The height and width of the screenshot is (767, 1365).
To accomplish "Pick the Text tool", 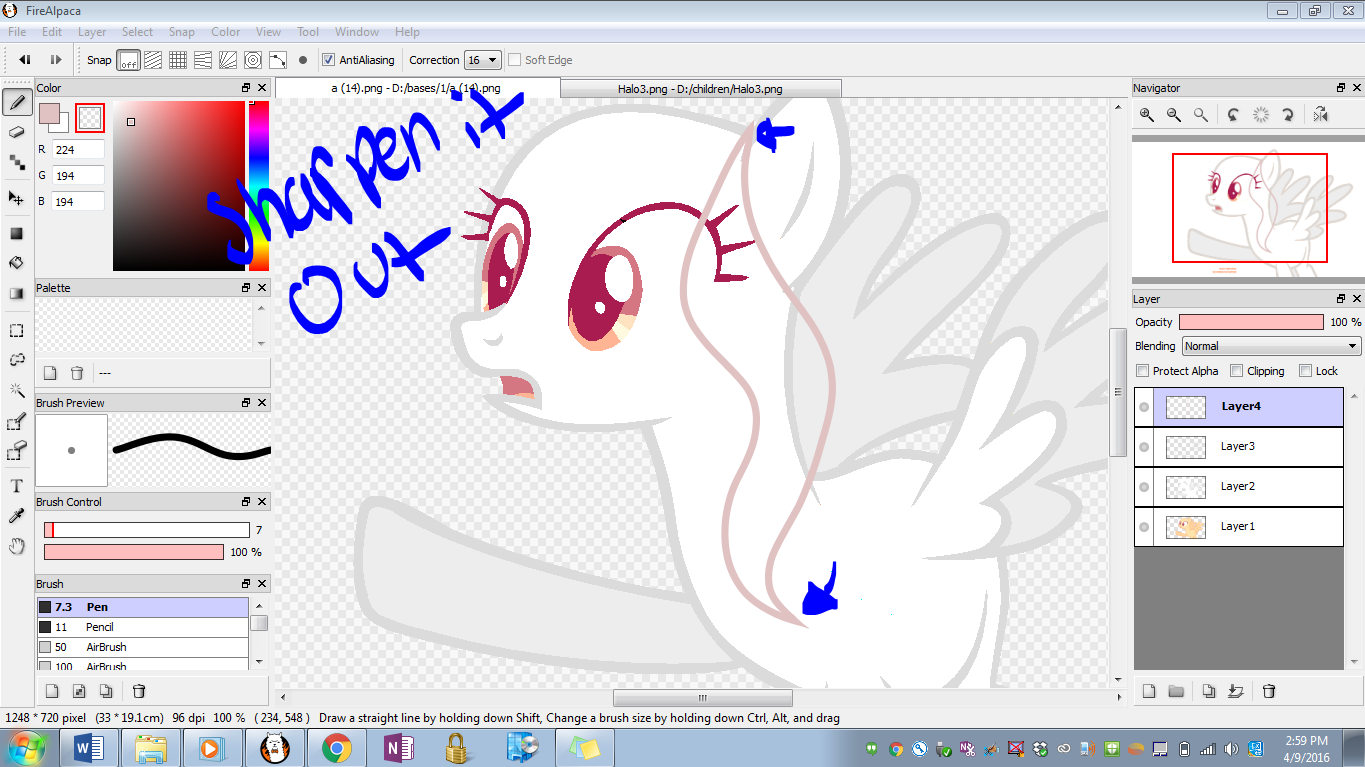I will 16,486.
